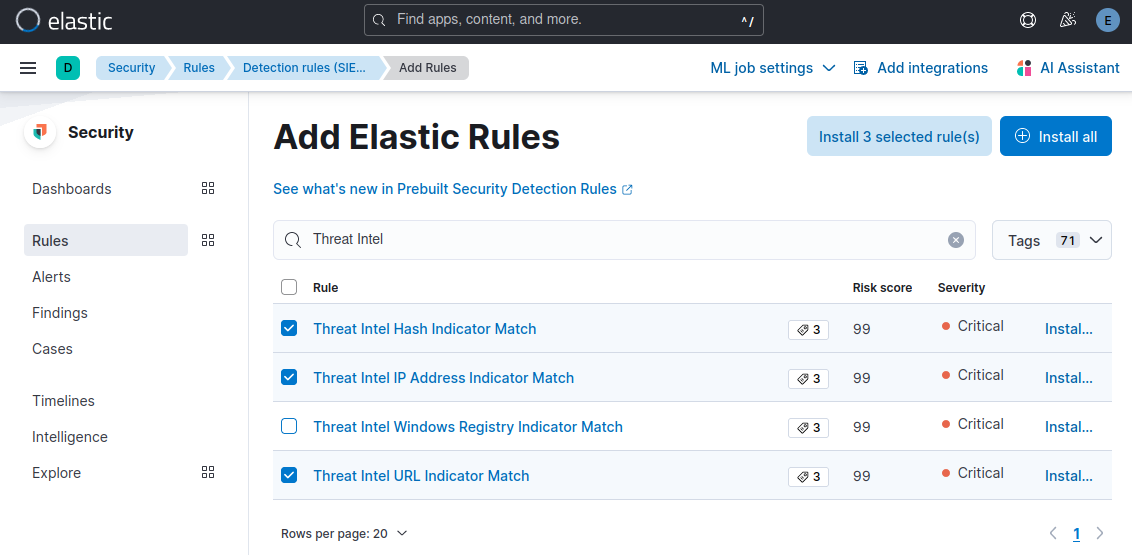Click the Install all button
The image size is (1132, 555).
pos(1055,136)
